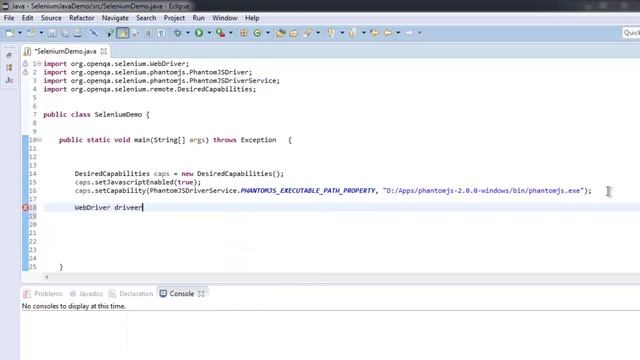
Task: Click the Save icon in toolbar
Action: (52, 33)
